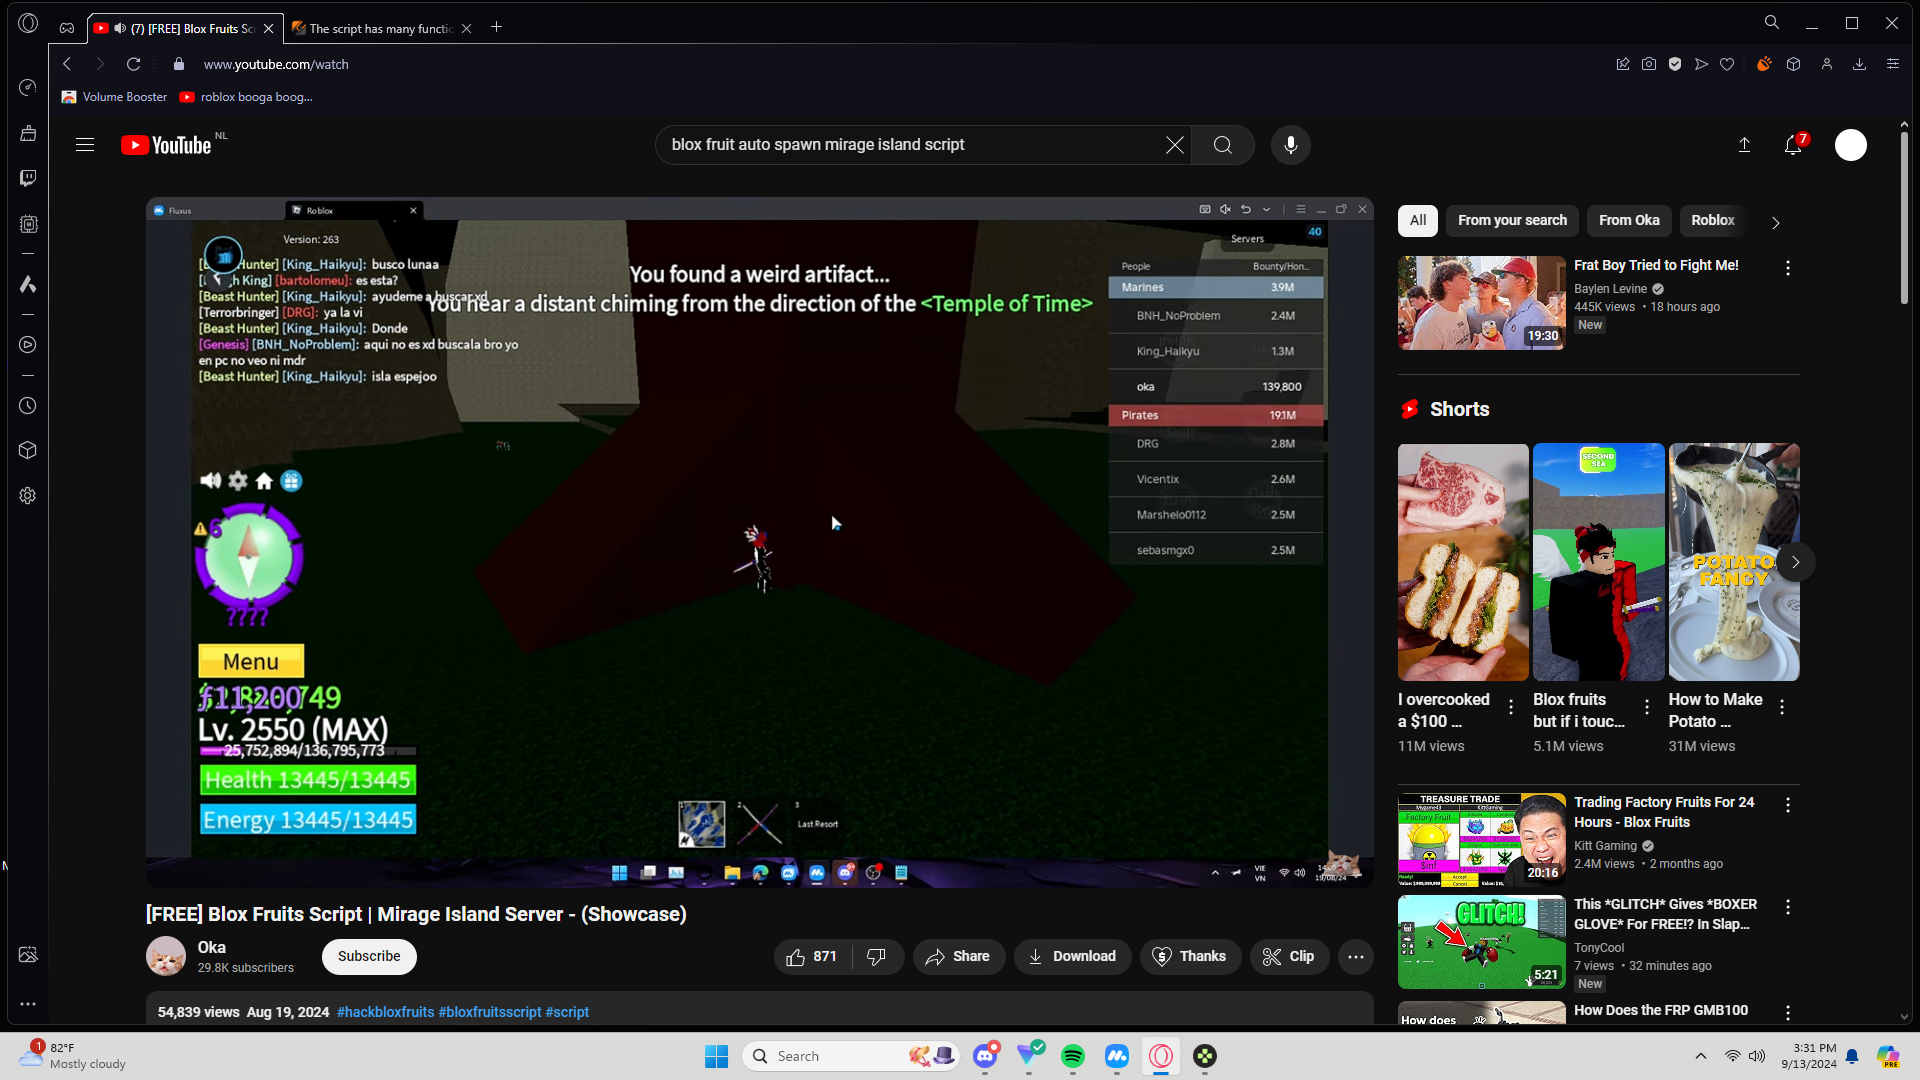The image size is (1920, 1080).
Task: Open the YouTube guide hamburger menu
Action: [x=85, y=145]
